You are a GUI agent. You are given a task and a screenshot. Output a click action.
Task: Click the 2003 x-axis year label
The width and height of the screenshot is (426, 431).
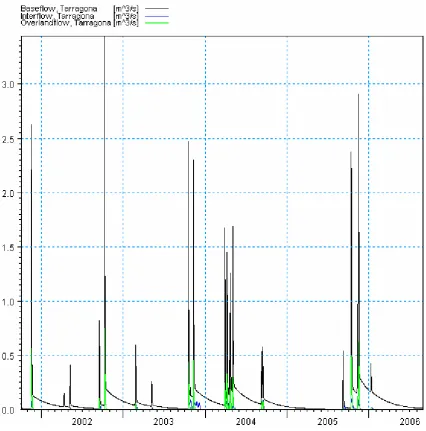coord(163,422)
